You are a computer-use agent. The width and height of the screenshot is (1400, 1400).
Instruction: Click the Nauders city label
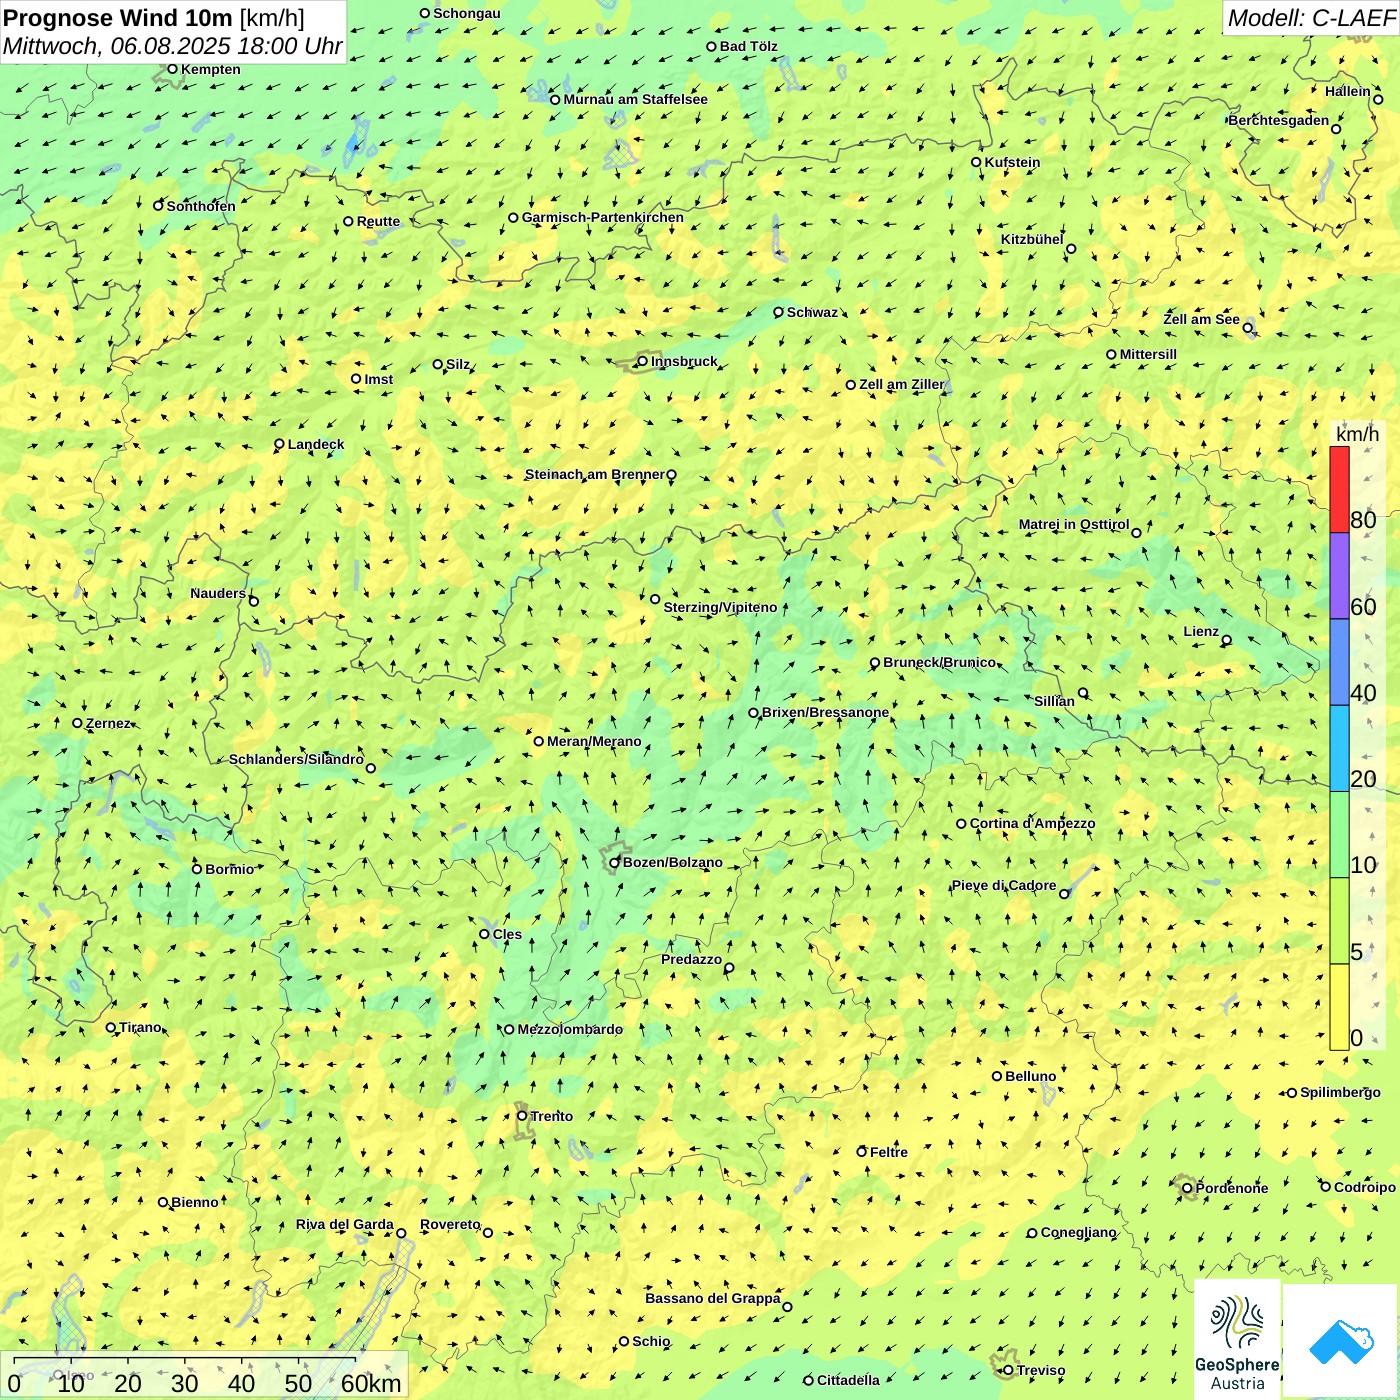[x=218, y=593]
